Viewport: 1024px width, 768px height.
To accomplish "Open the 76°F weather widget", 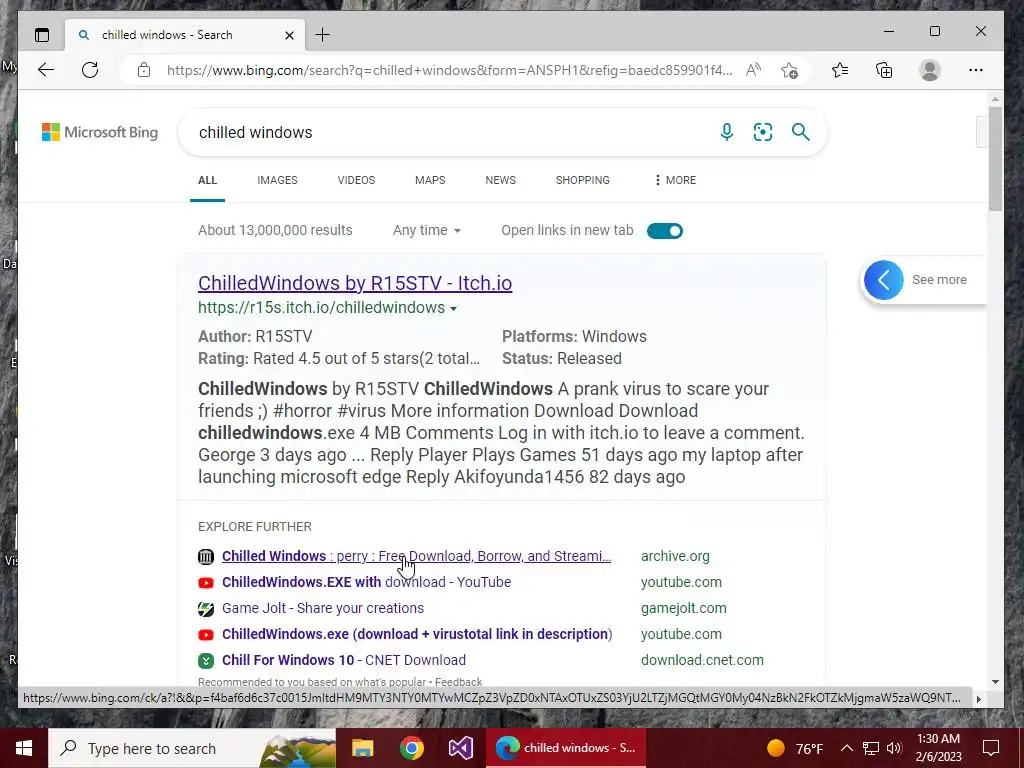I will [796, 748].
